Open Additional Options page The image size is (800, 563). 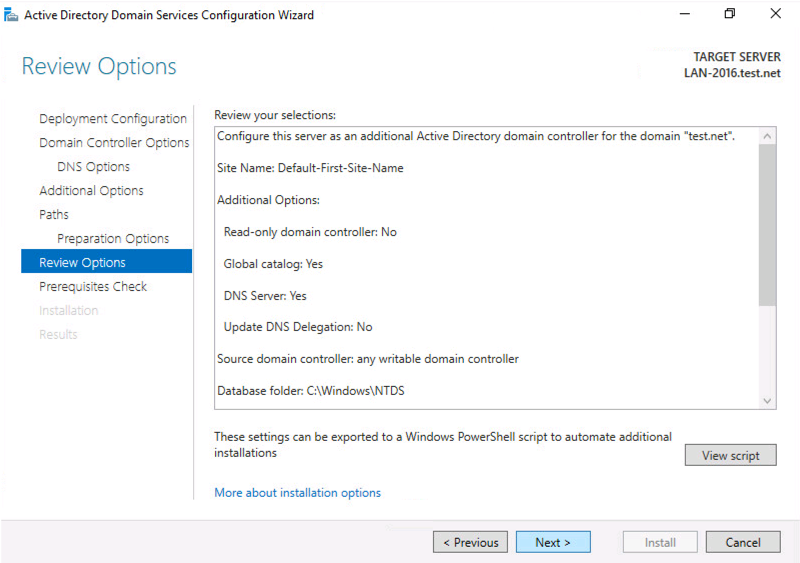click(91, 190)
